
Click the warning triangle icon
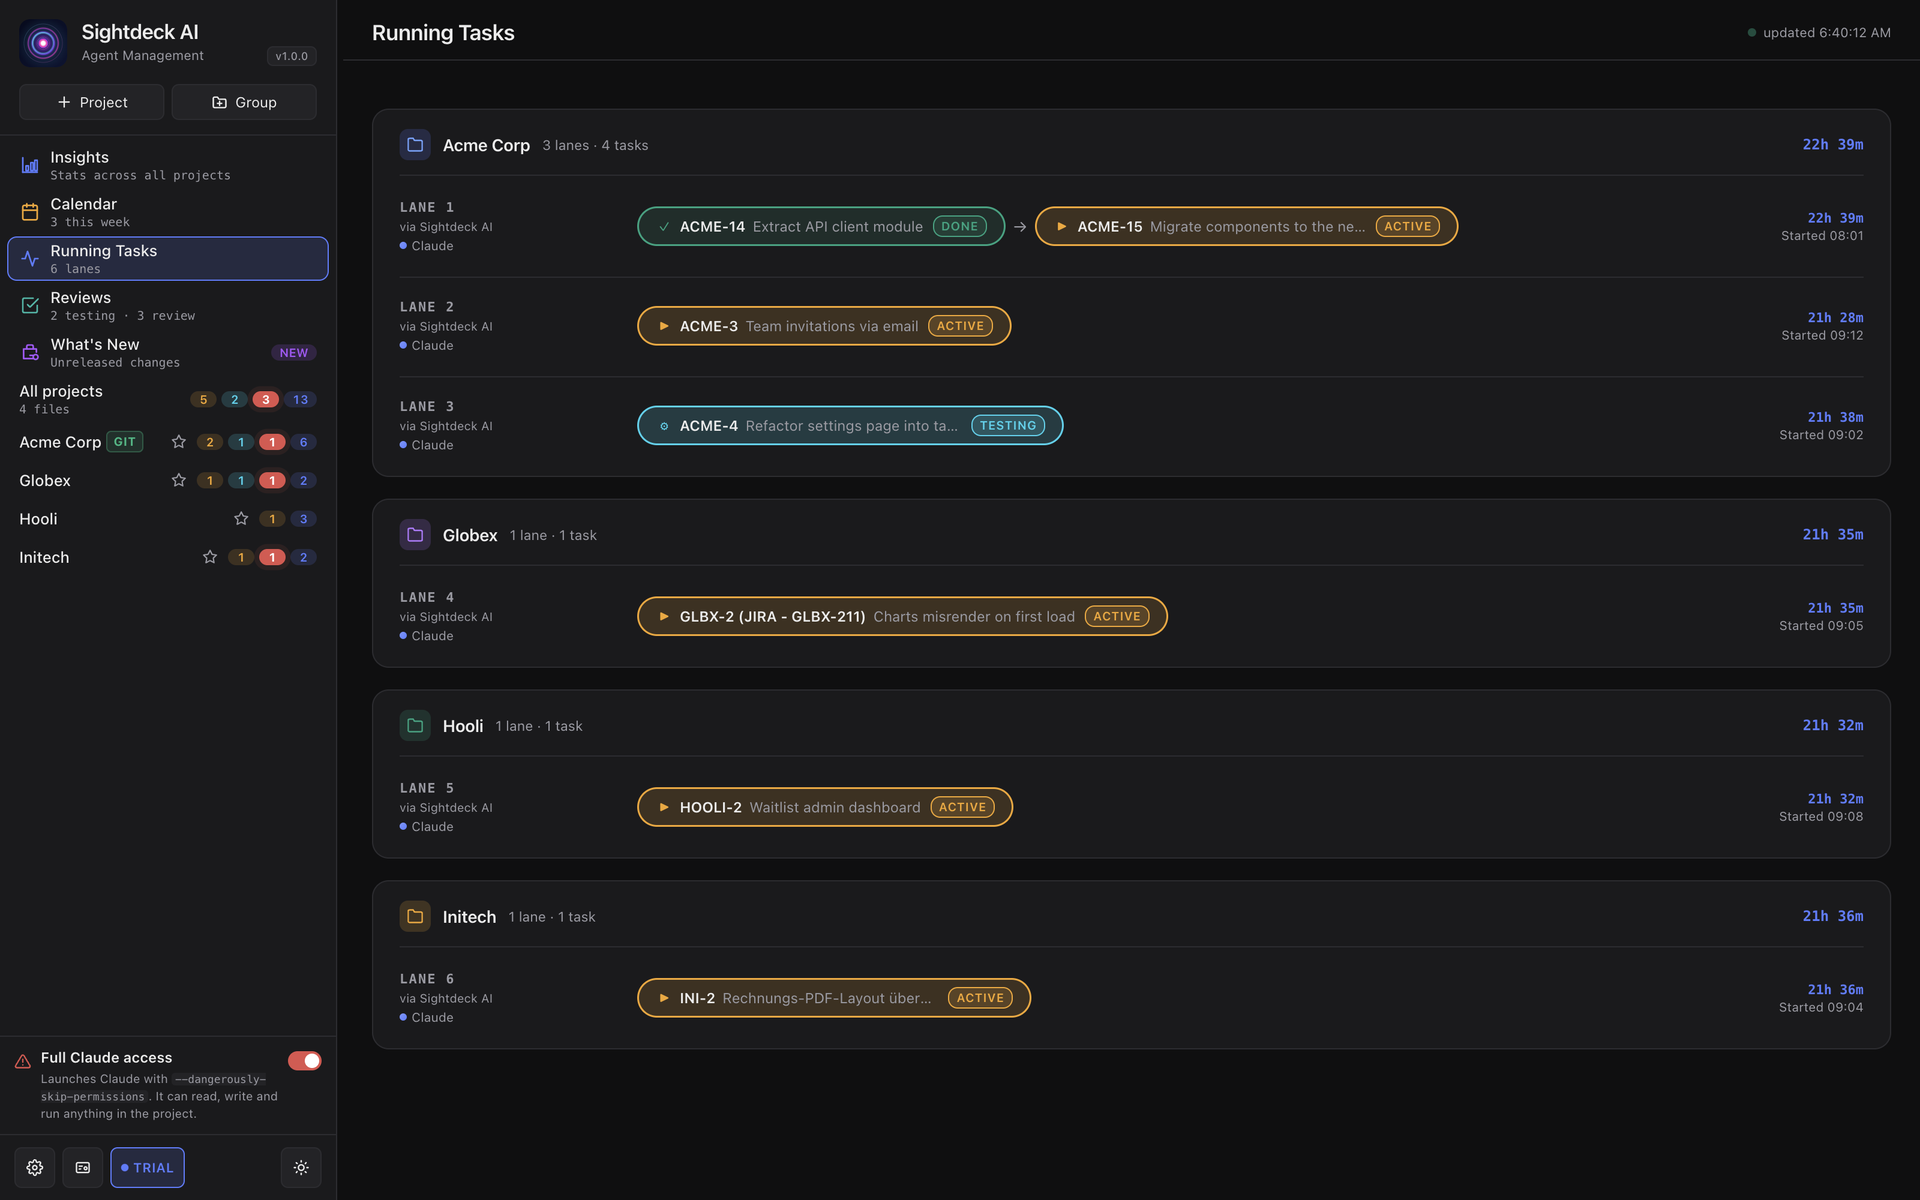23,1062
